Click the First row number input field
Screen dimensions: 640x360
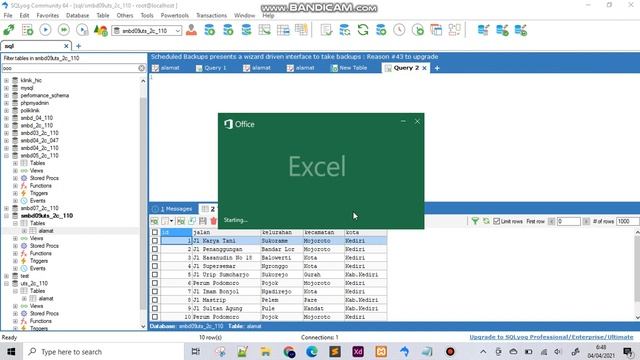pyautogui.click(x=569, y=221)
